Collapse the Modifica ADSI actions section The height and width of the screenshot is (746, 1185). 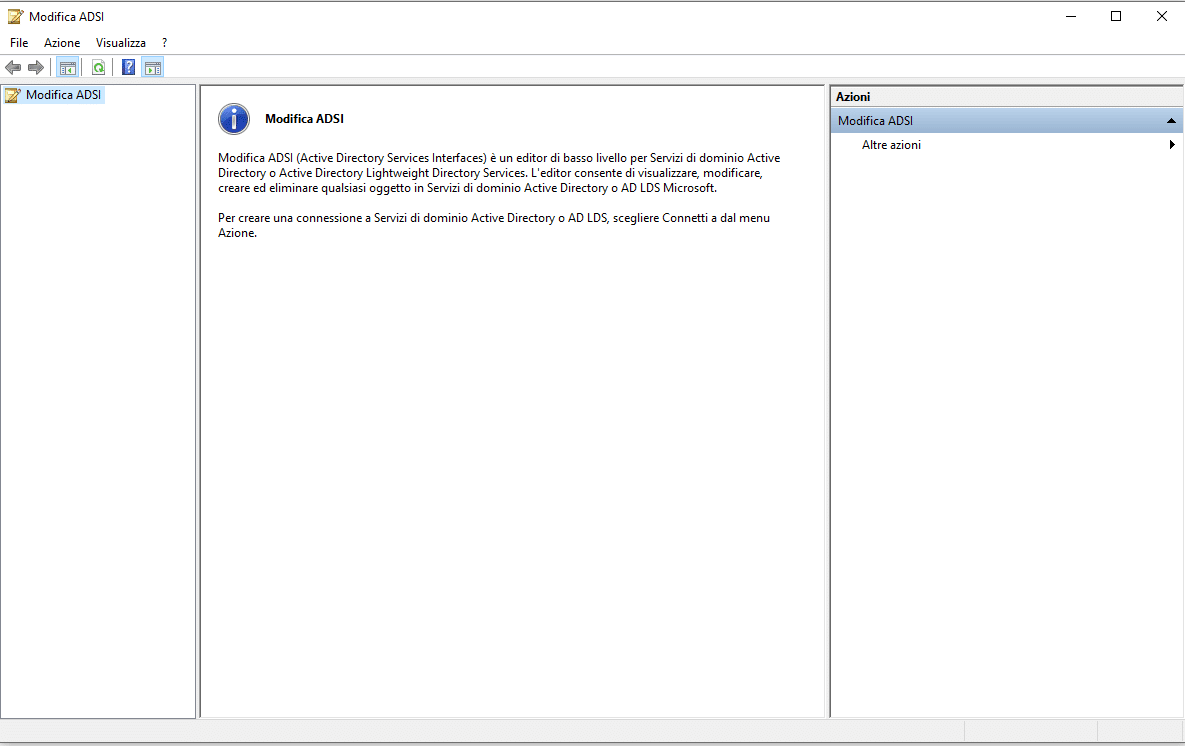point(1171,121)
